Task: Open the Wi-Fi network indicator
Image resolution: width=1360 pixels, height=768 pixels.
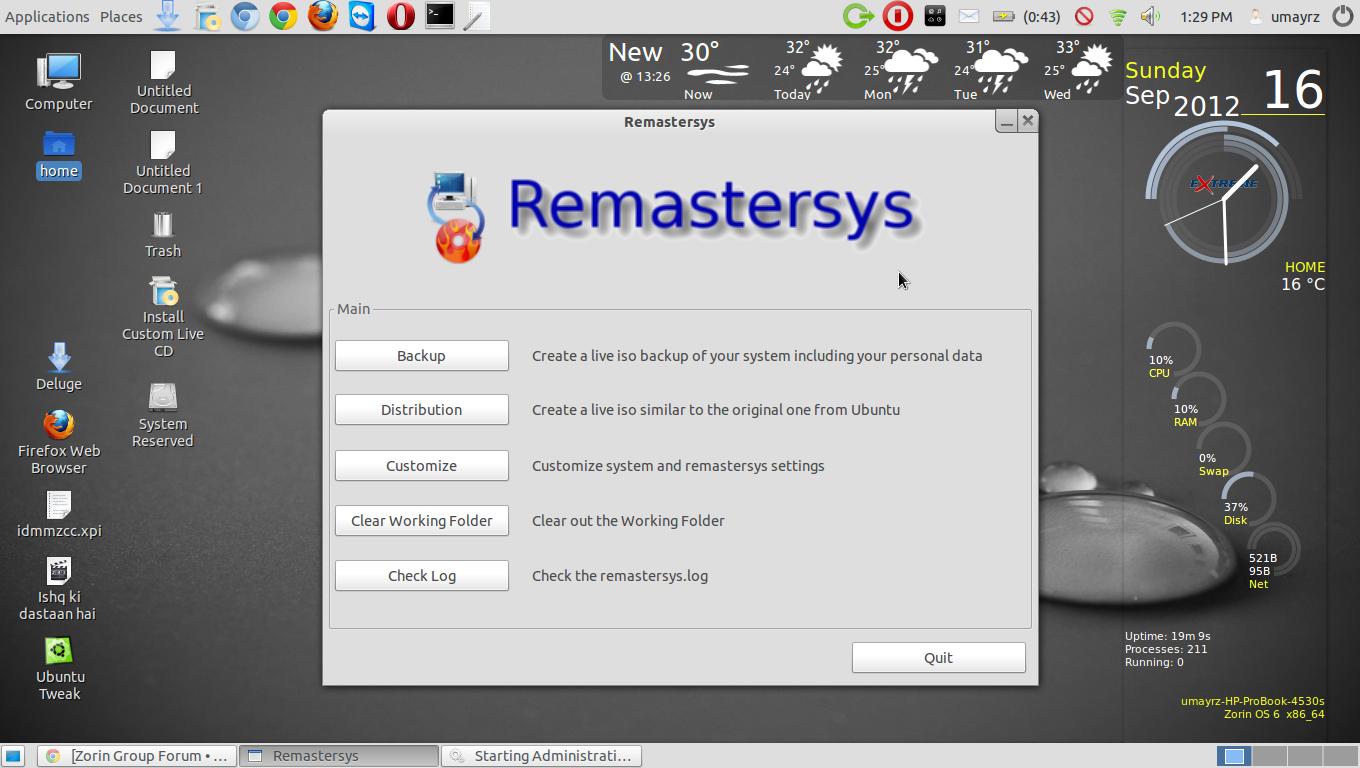Action: (1118, 16)
